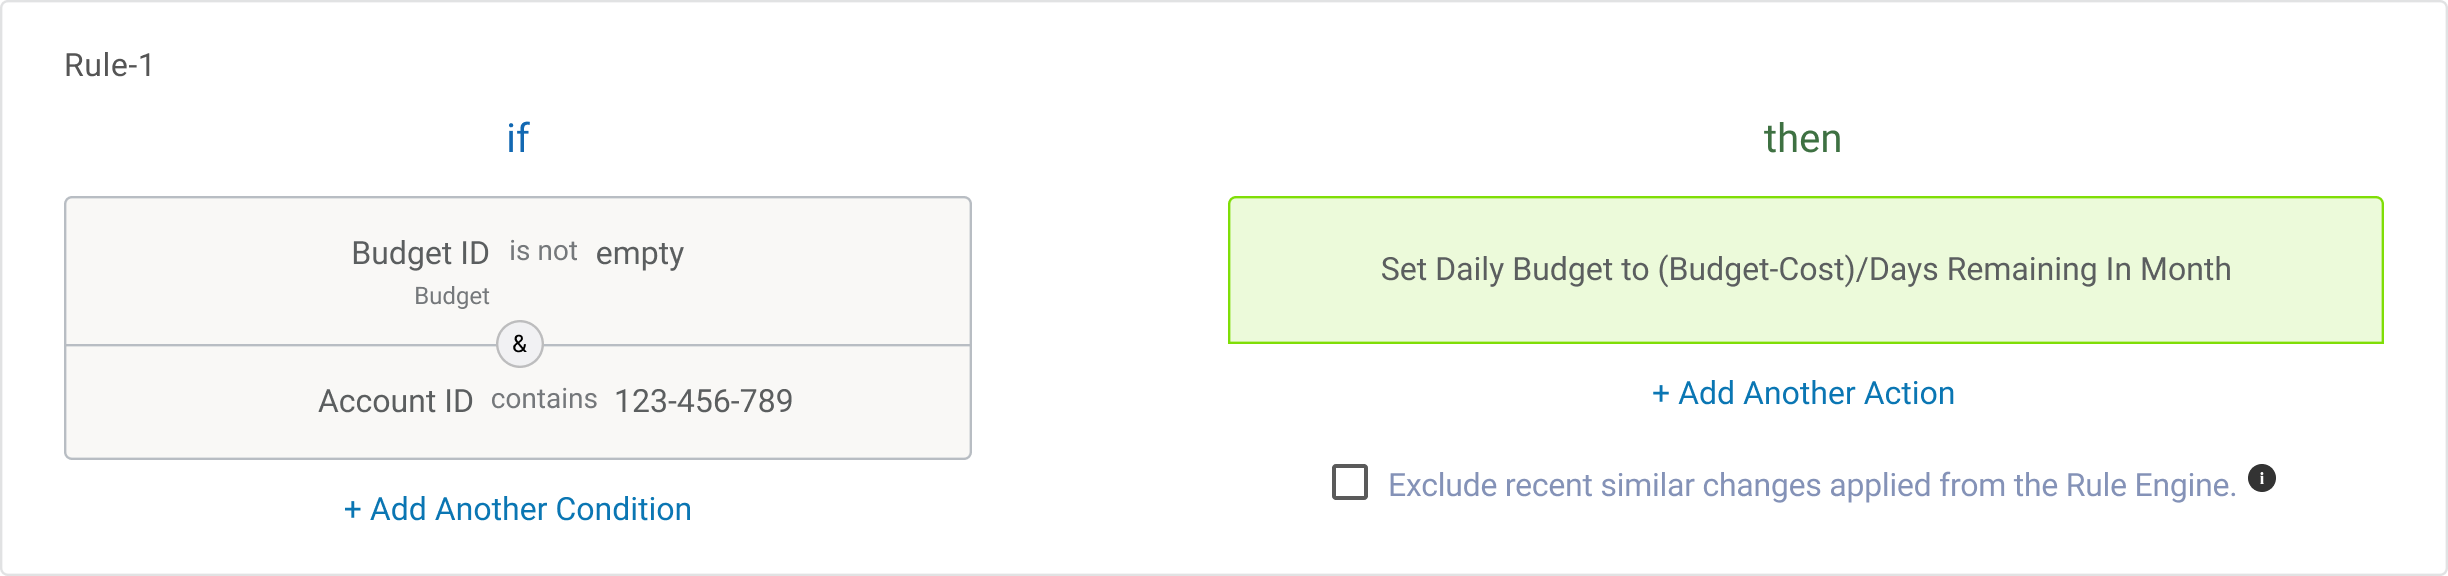
Task: Click the ampersand AND operator circle
Action: 520,344
